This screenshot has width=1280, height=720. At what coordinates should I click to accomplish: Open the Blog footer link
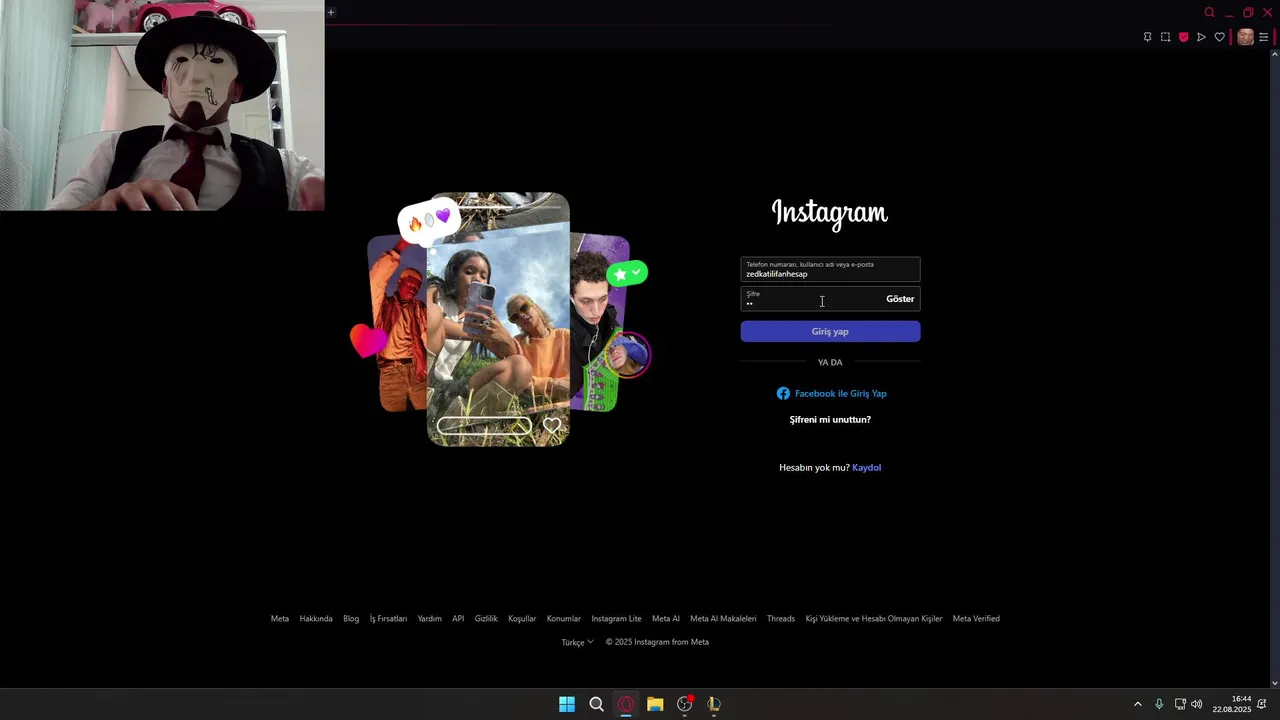[351, 618]
